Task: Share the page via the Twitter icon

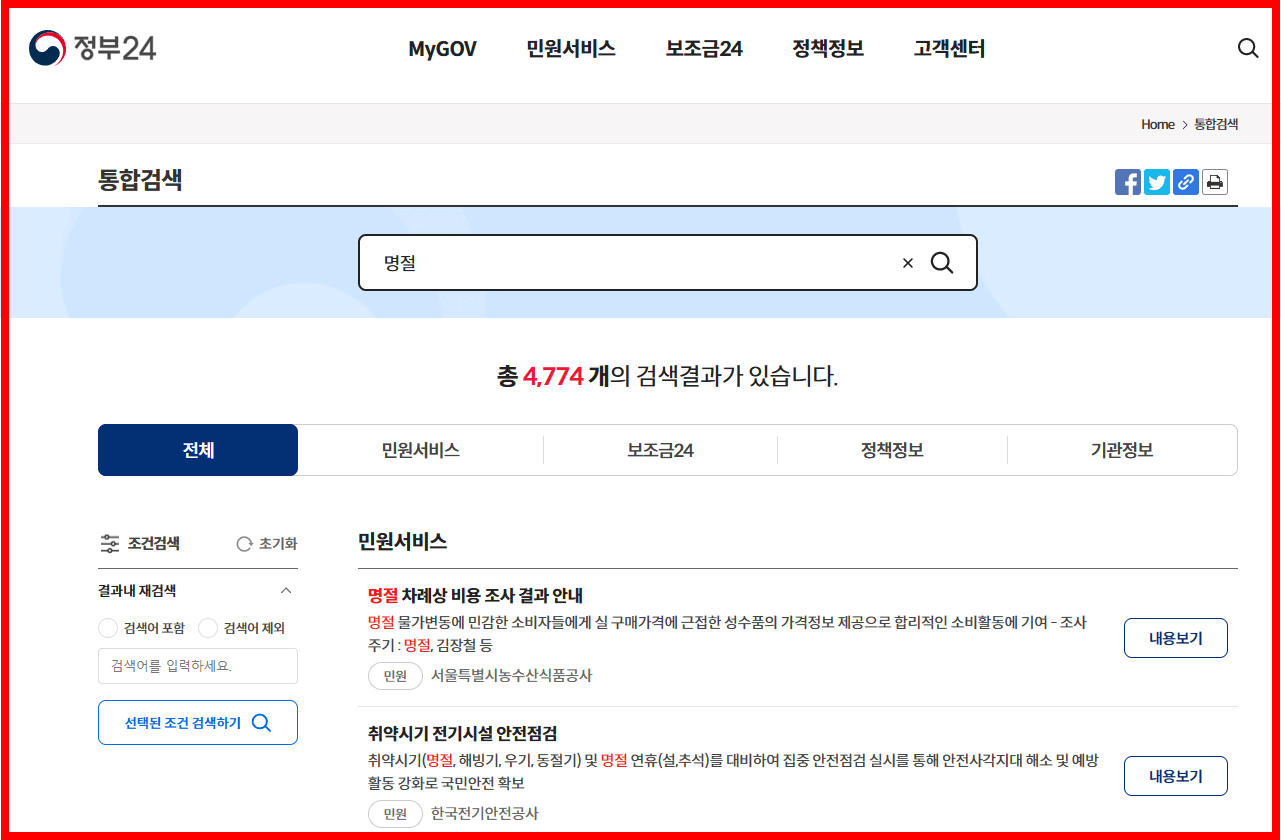Action: [x=1156, y=181]
